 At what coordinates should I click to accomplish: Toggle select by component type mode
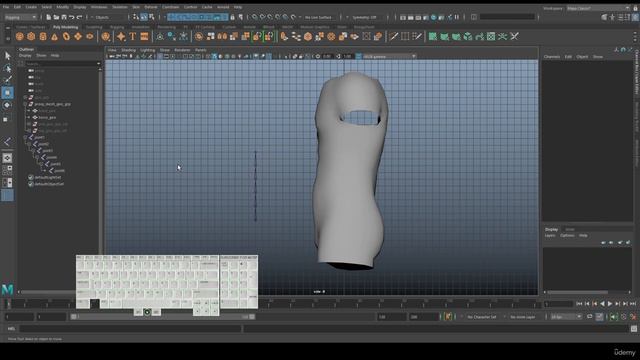(x=152, y=17)
